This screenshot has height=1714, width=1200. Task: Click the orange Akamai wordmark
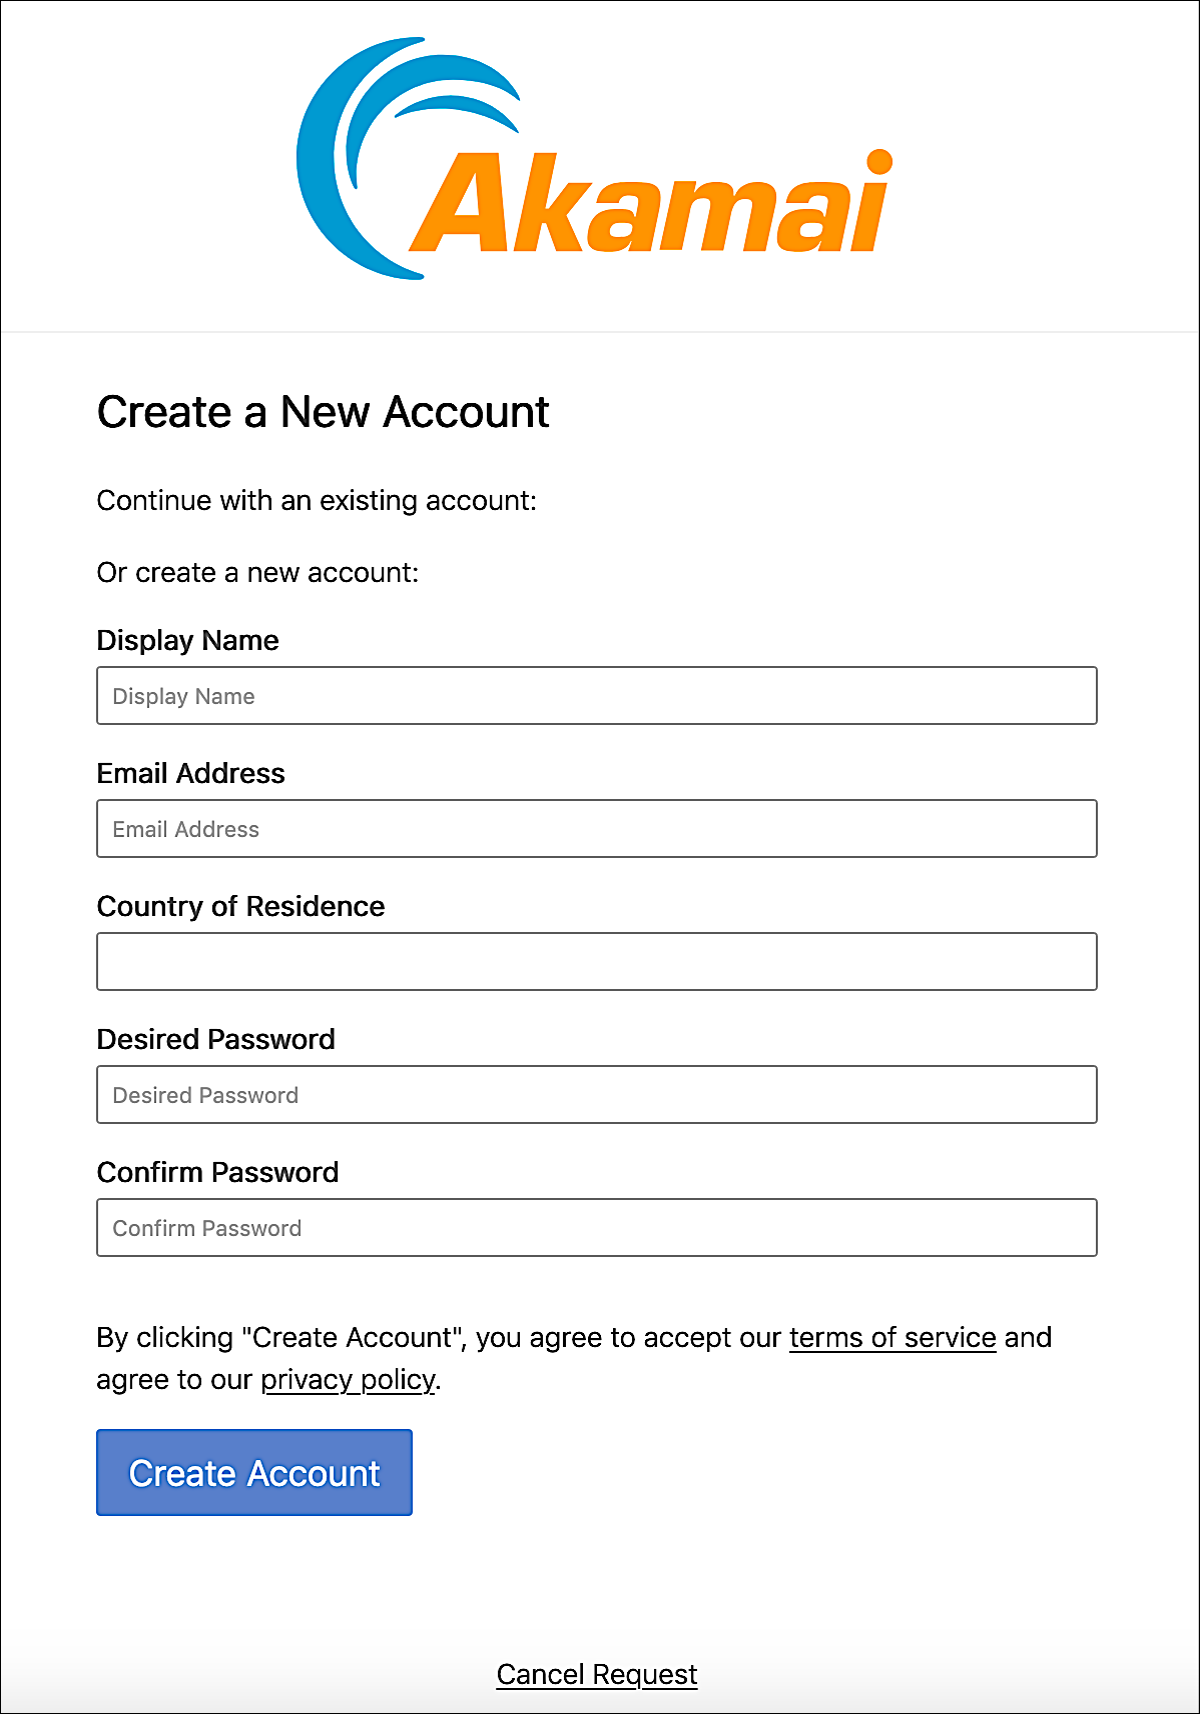coord(650,205)
